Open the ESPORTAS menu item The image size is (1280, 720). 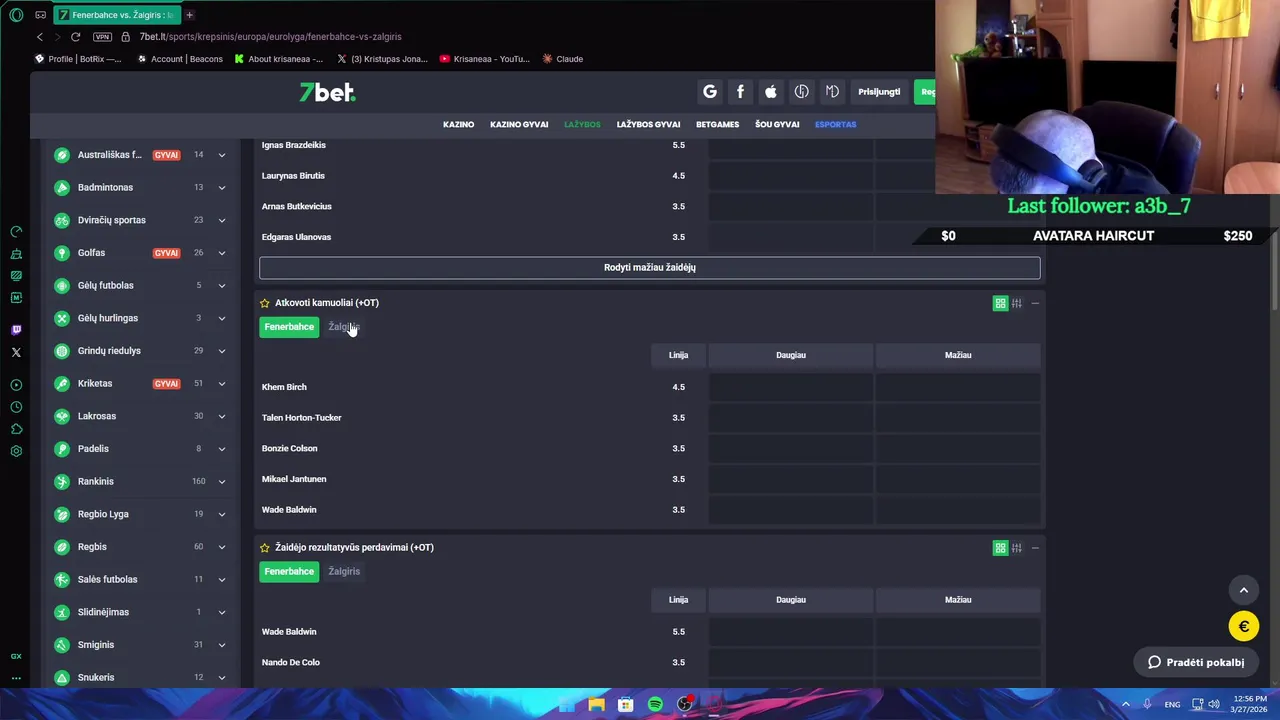tap(835, 125)
